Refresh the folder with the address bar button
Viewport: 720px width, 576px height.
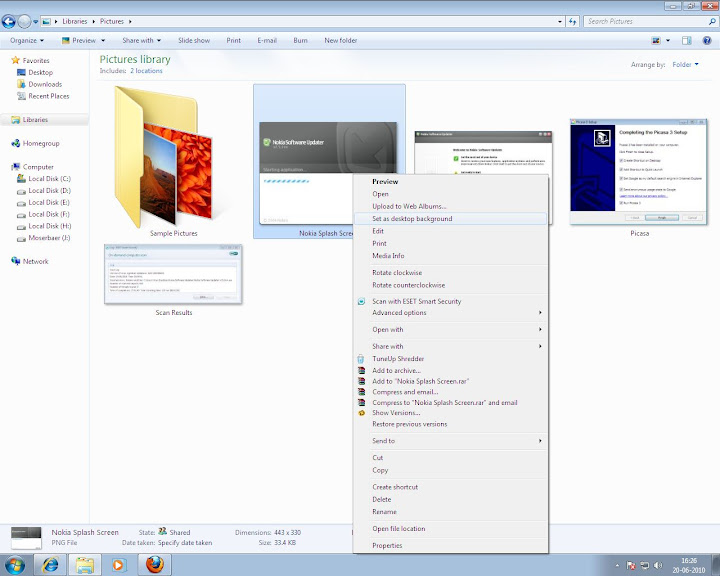(x=573, y=20)
